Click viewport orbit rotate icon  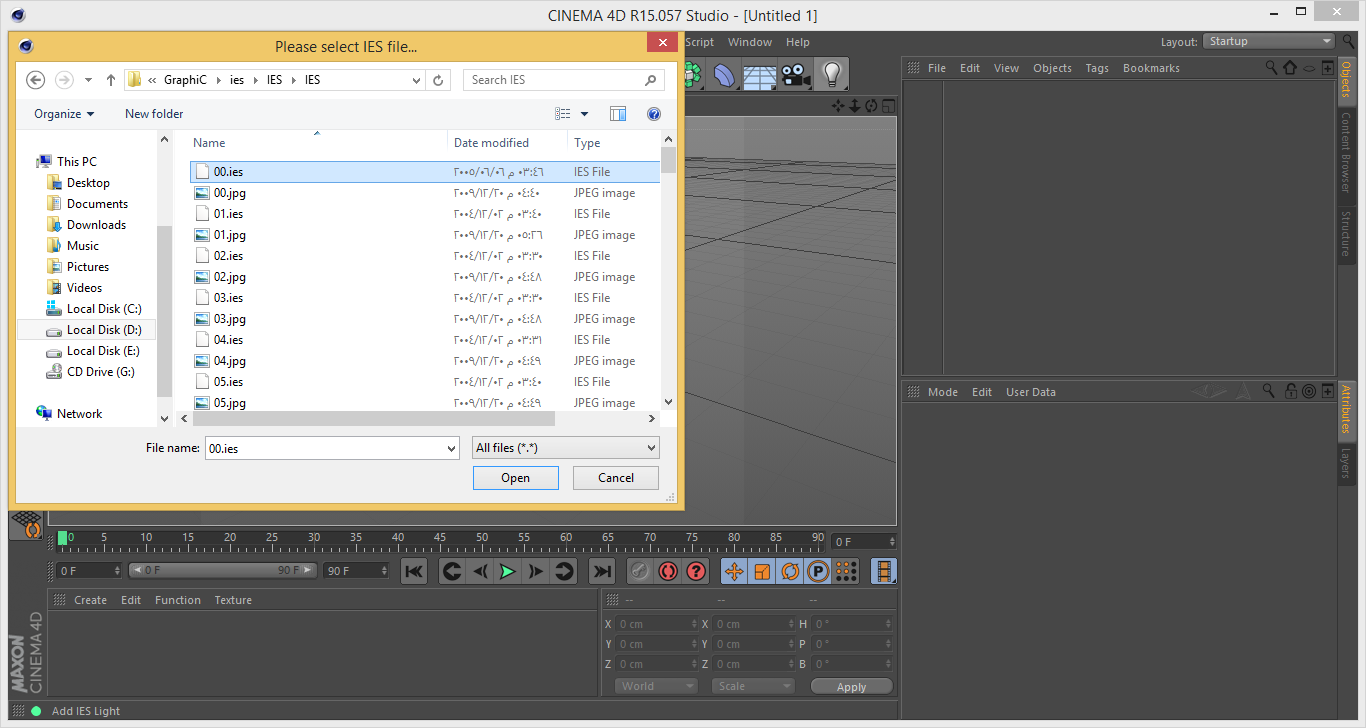[871, 106]
